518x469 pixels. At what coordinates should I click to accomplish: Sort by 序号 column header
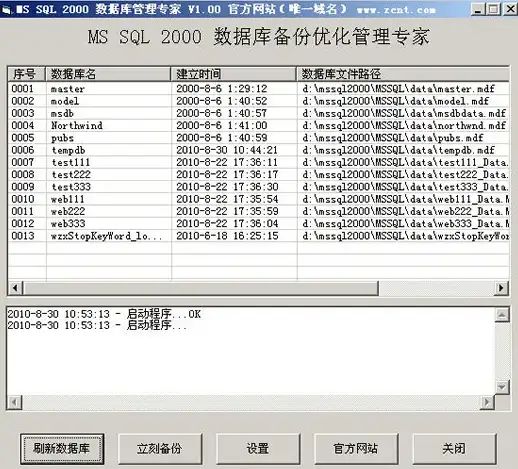point(26,74)
